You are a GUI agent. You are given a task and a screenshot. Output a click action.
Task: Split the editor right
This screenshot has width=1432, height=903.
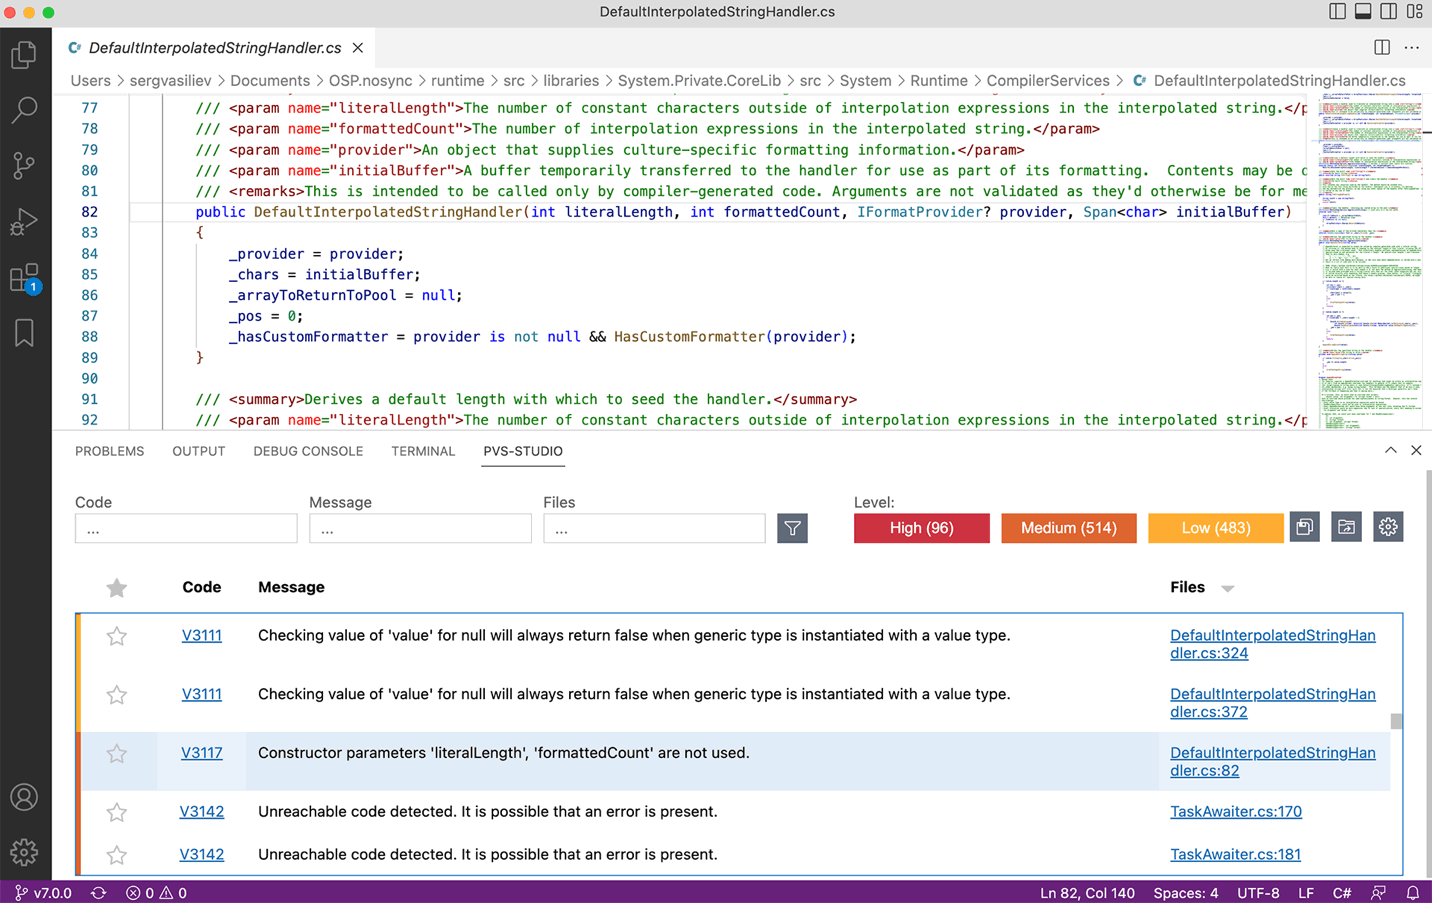1382,48
